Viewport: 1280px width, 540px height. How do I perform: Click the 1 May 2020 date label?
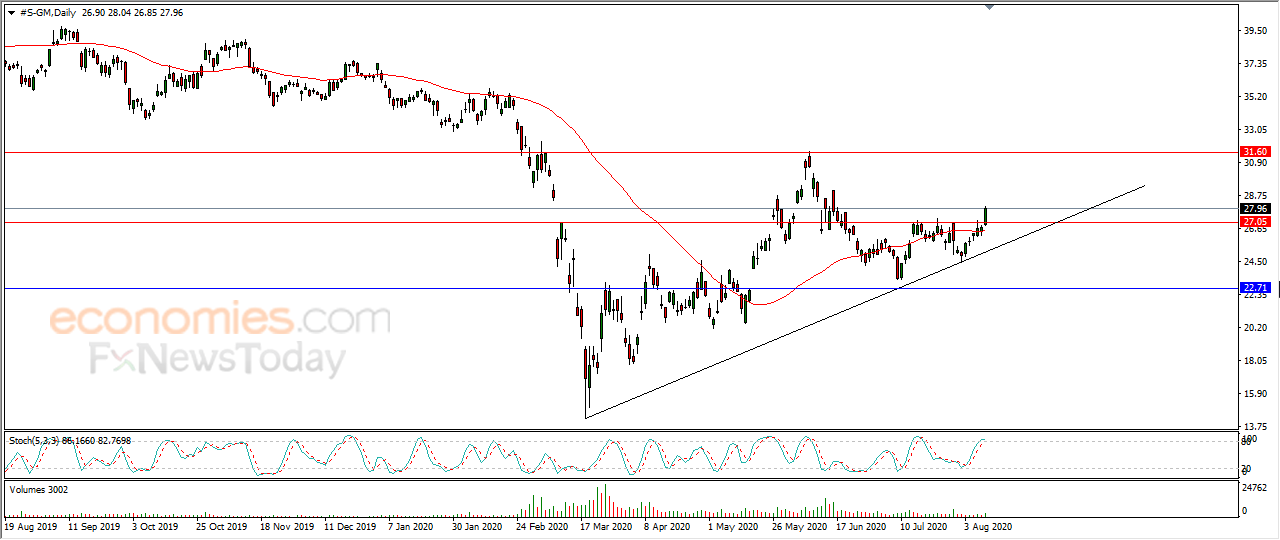click(735, 524)
